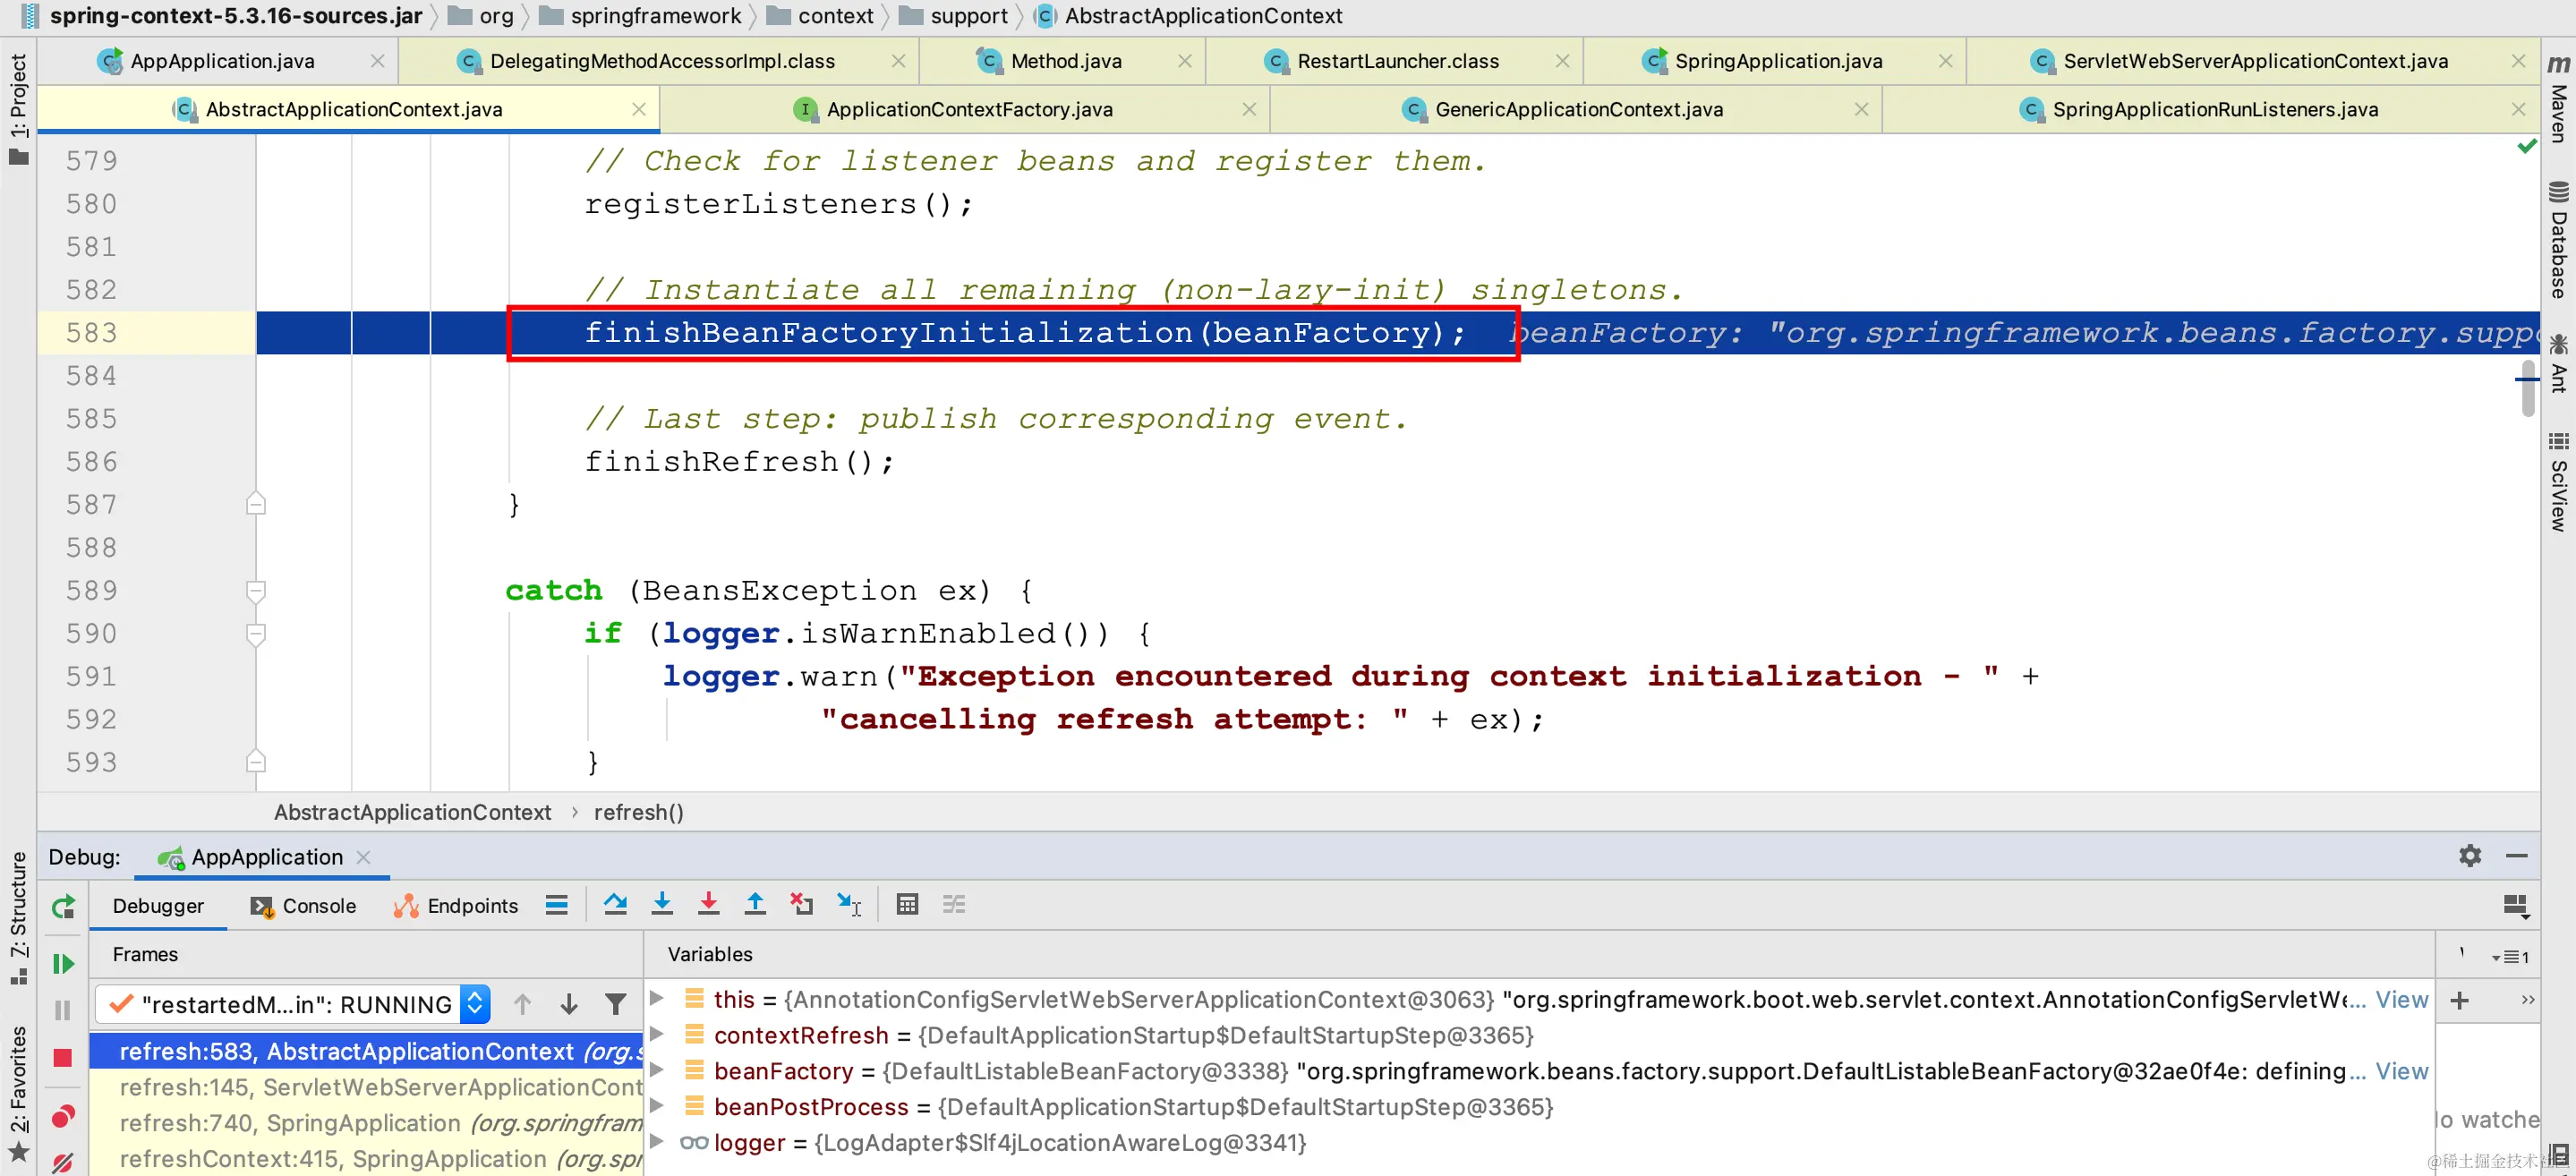Screen dimensions: 2576x1176
Task: Click the editor vertical scrollbar thumb
Action: (x=2527, y=388)
